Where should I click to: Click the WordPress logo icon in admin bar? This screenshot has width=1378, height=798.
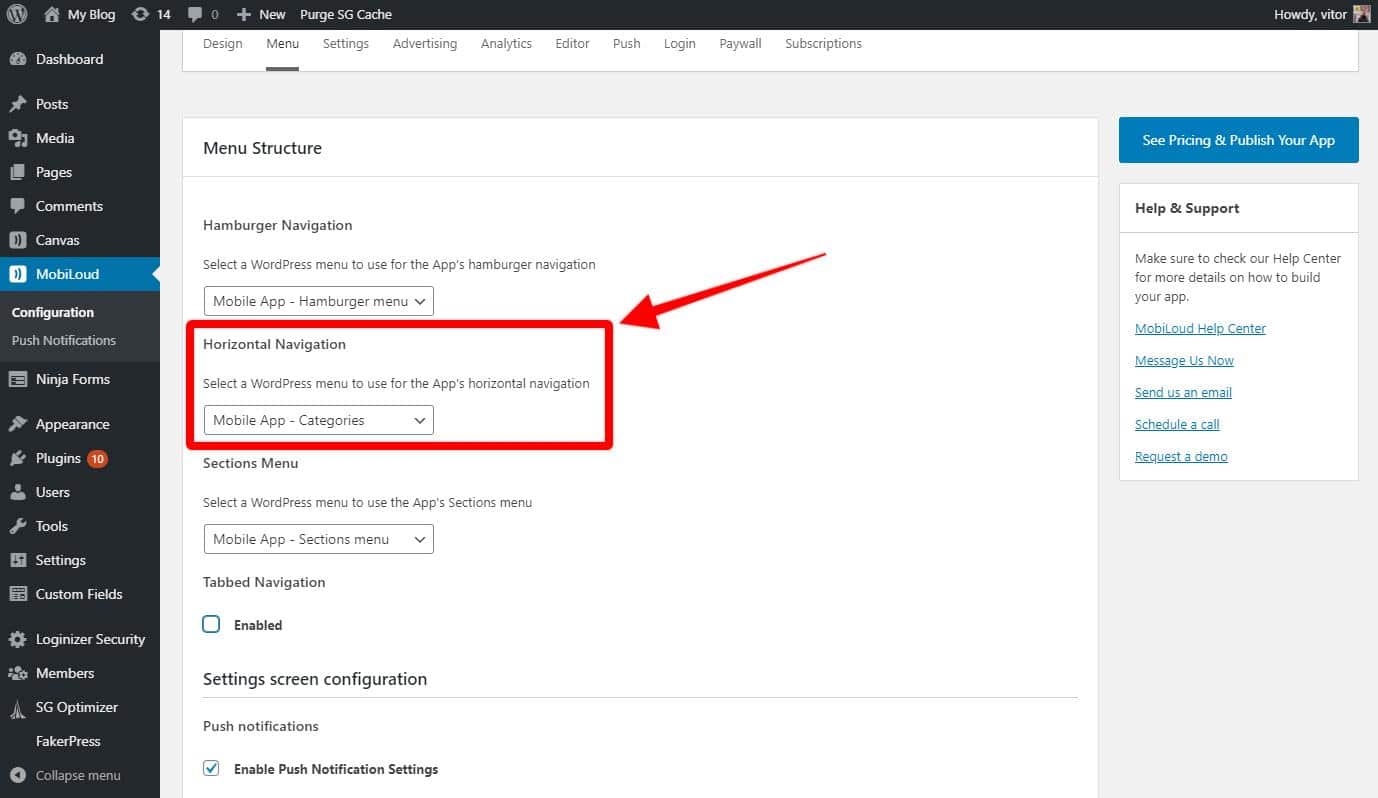coord(17,14)
